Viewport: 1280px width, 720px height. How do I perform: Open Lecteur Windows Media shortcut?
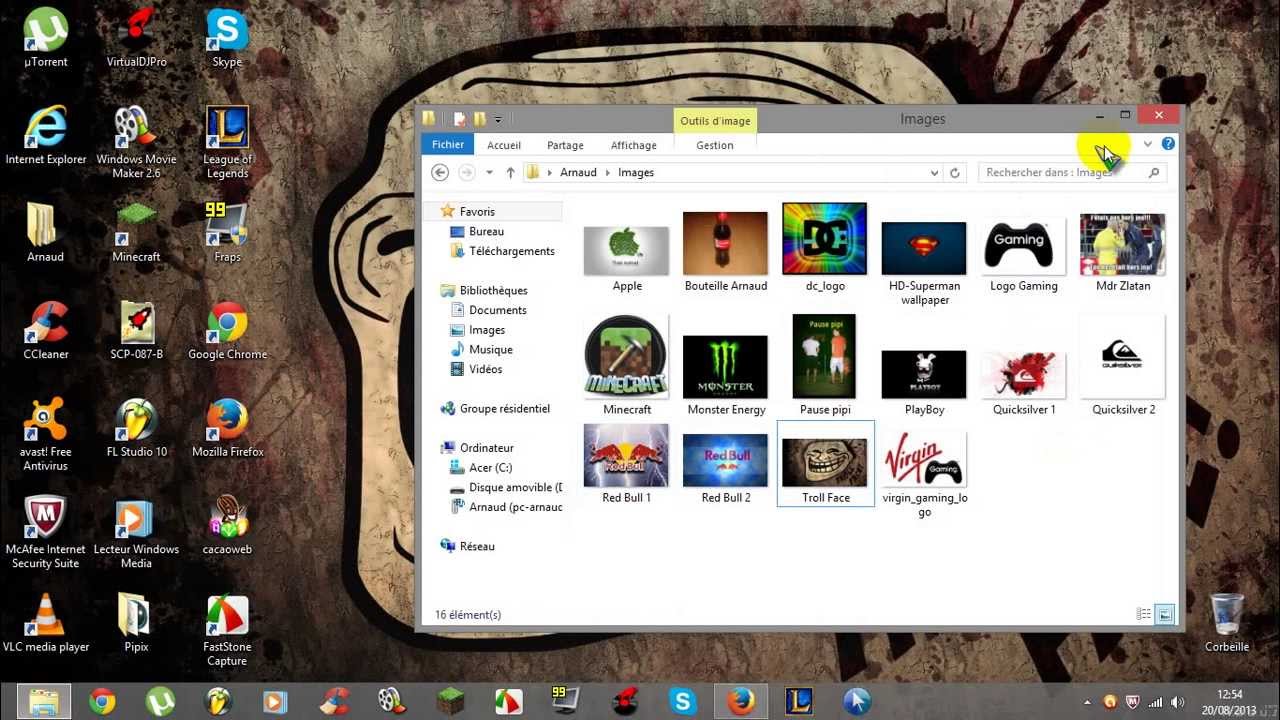pos(136,532)
